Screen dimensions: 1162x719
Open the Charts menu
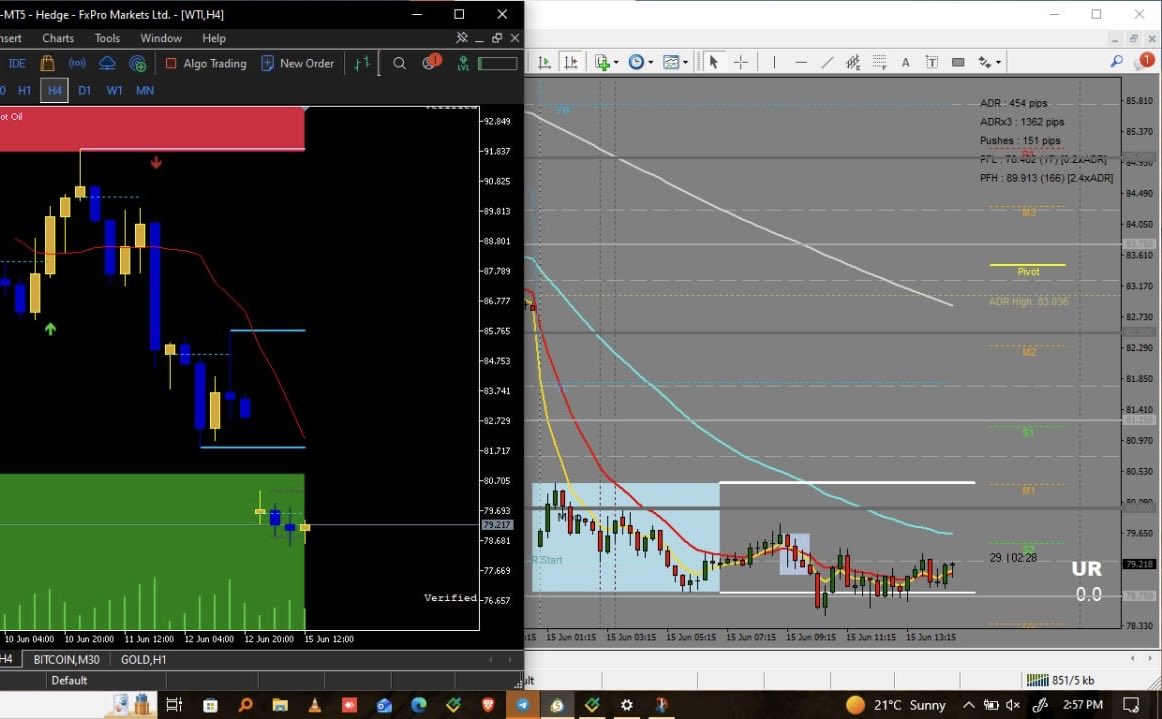pos(58,38)
